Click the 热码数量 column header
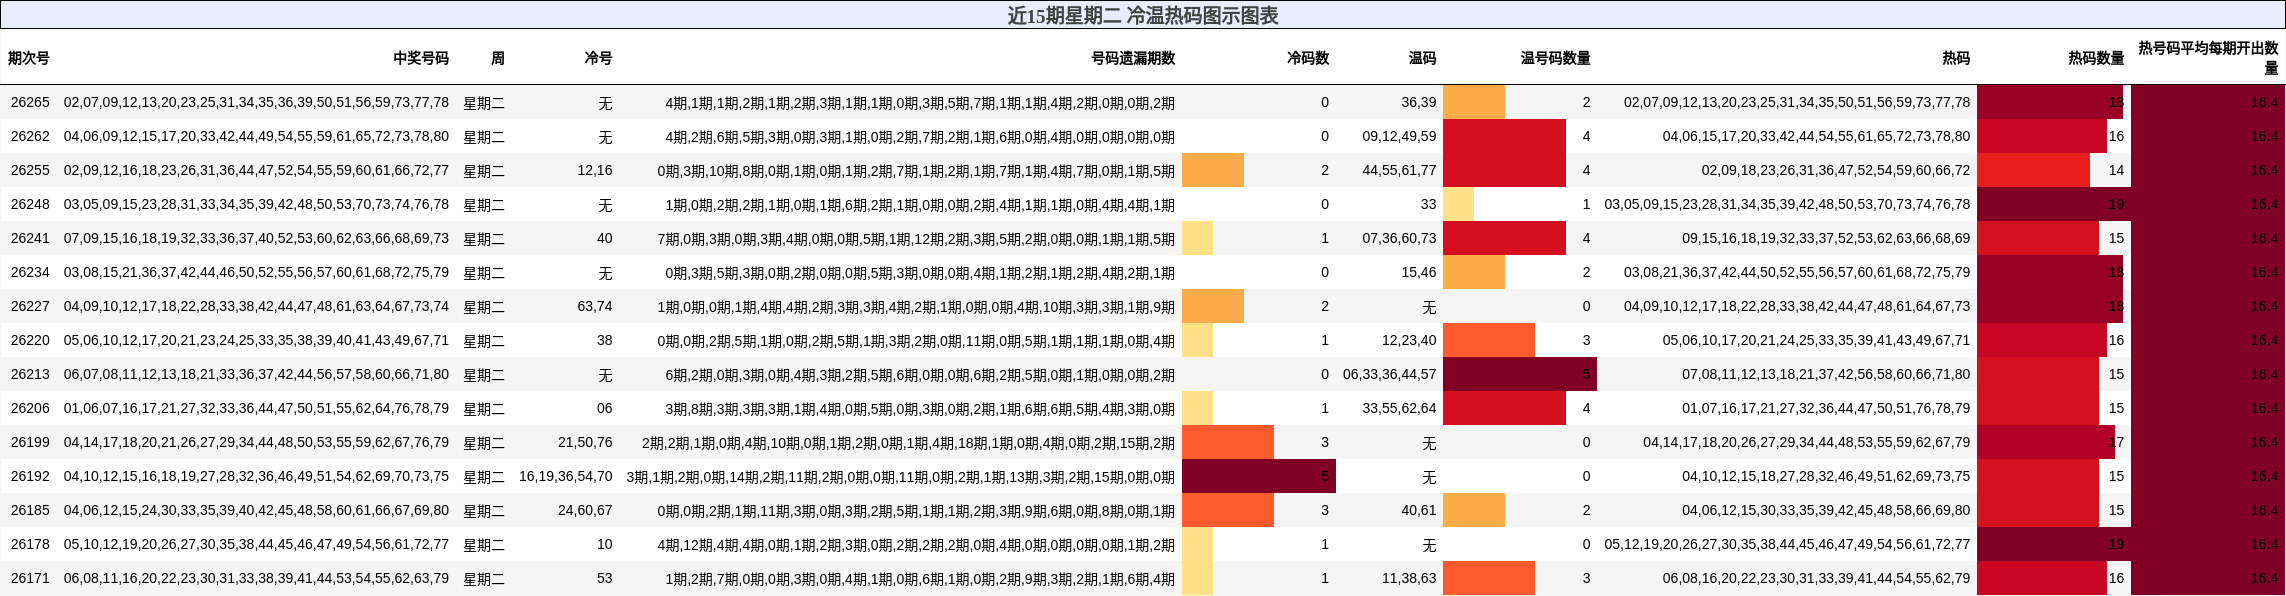2286x596 pixels. click(x=2097, y=58)
